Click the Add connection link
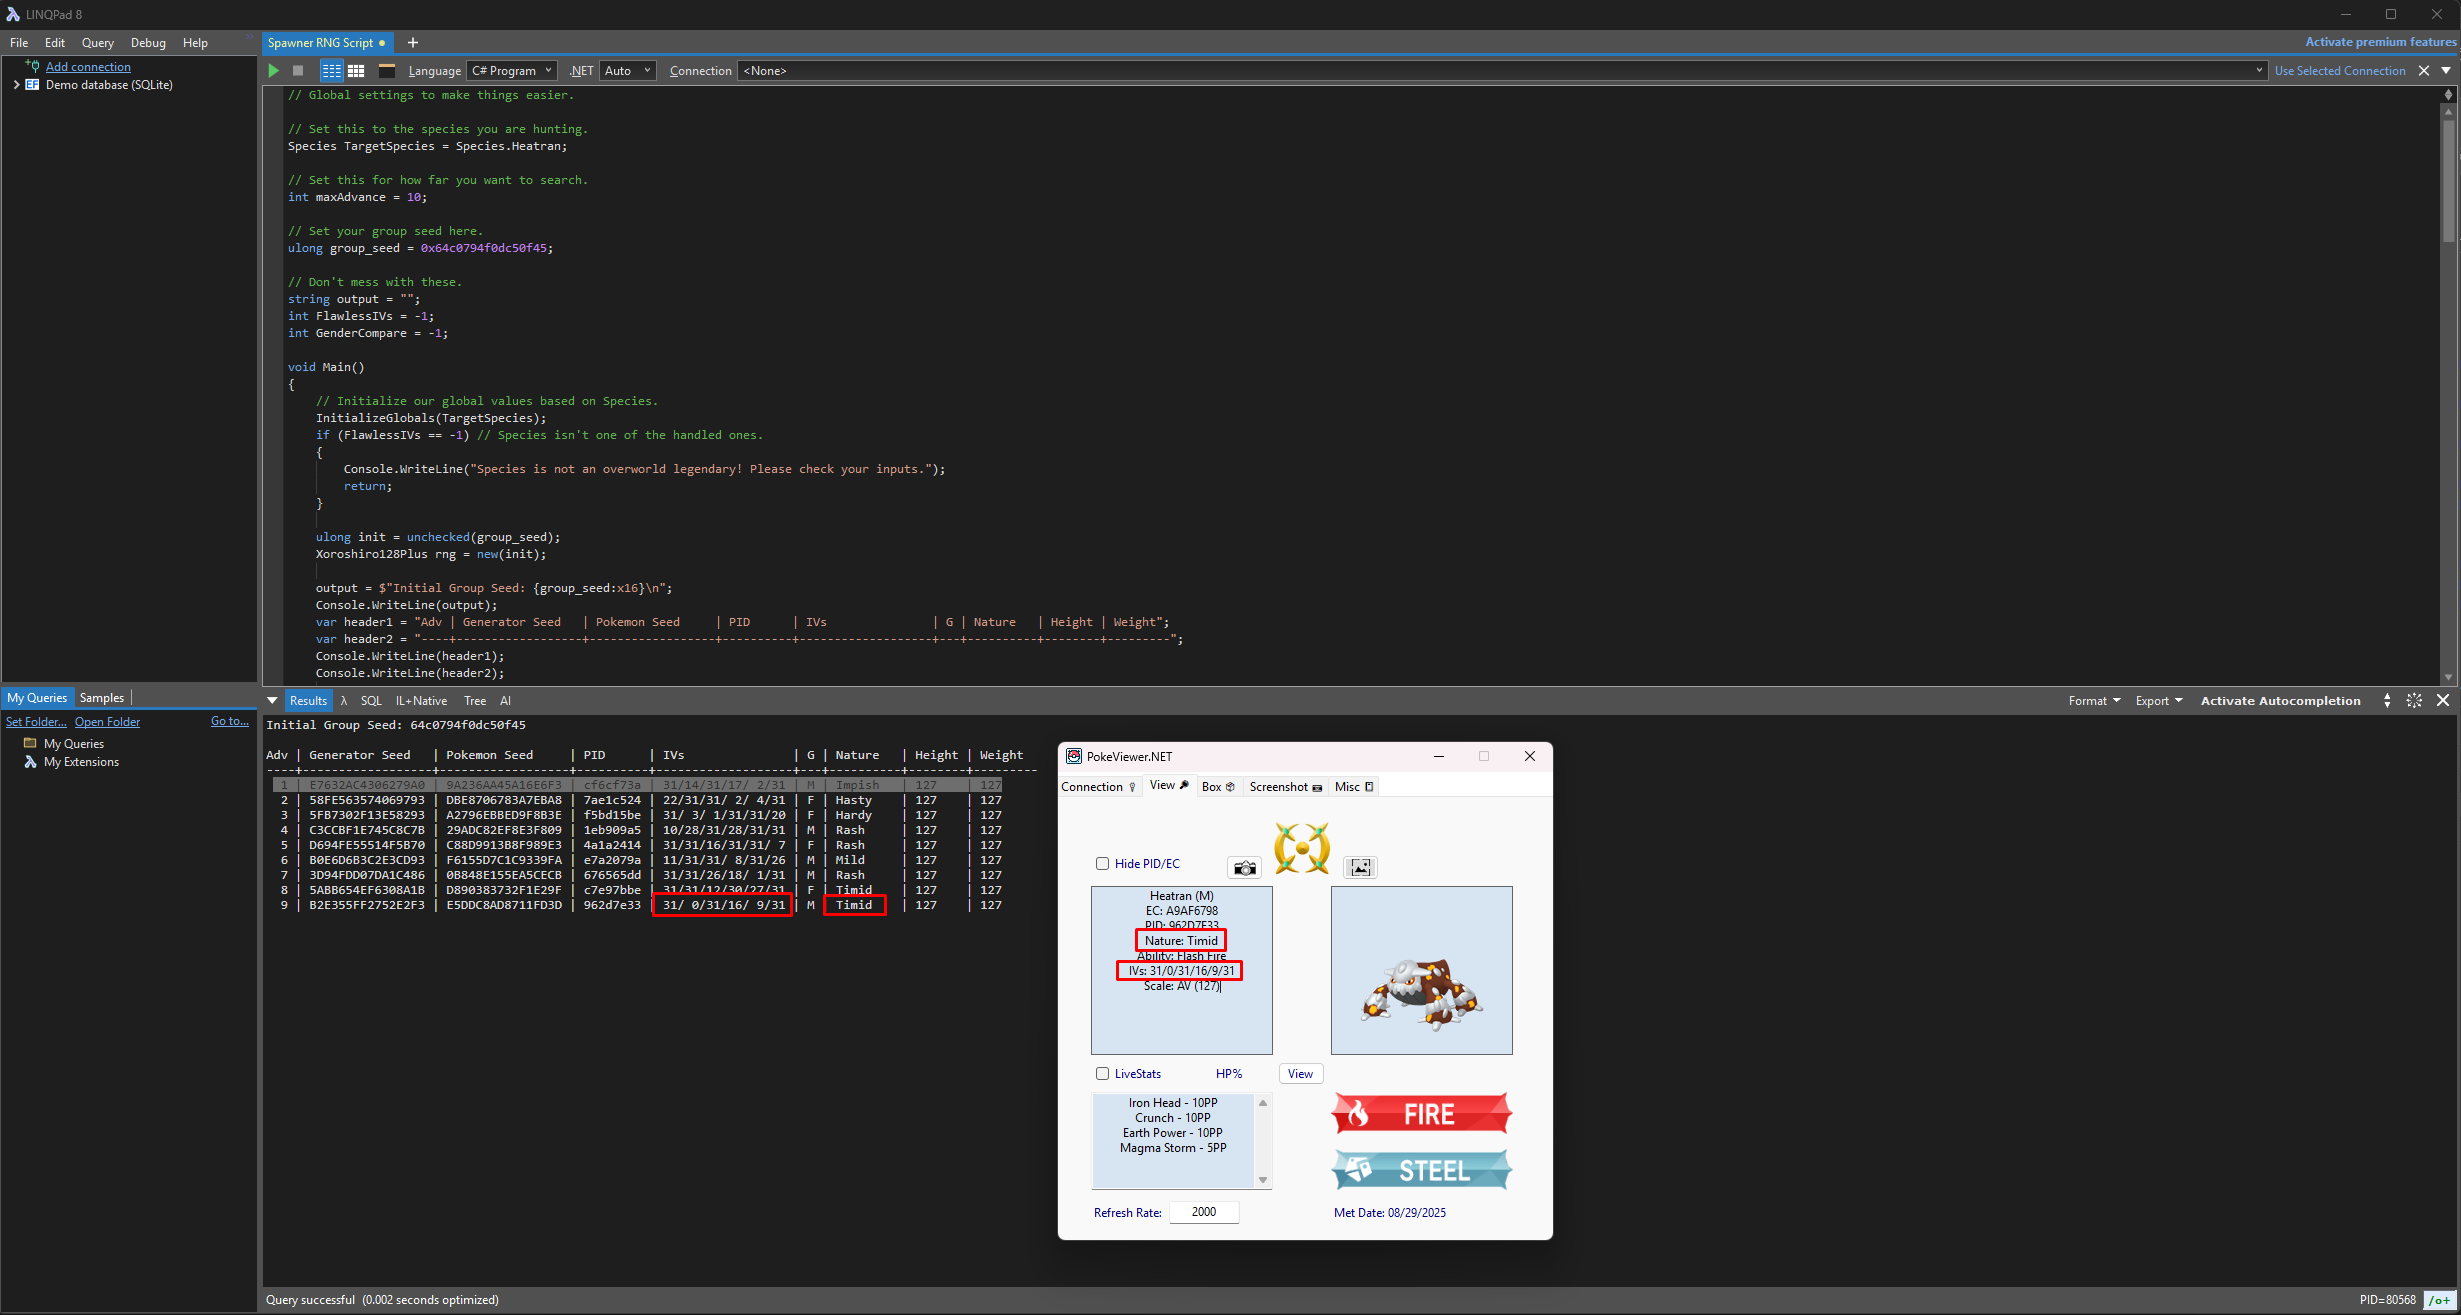 [x=88, y=67]
